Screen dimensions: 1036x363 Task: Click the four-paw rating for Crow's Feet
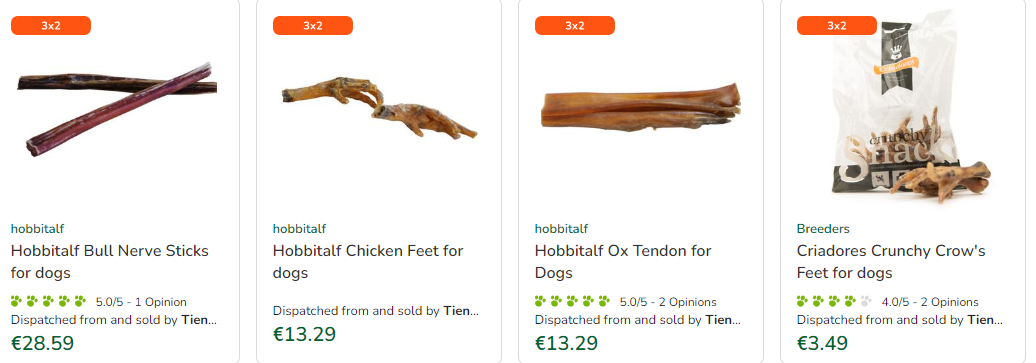(x=834, y=302)
